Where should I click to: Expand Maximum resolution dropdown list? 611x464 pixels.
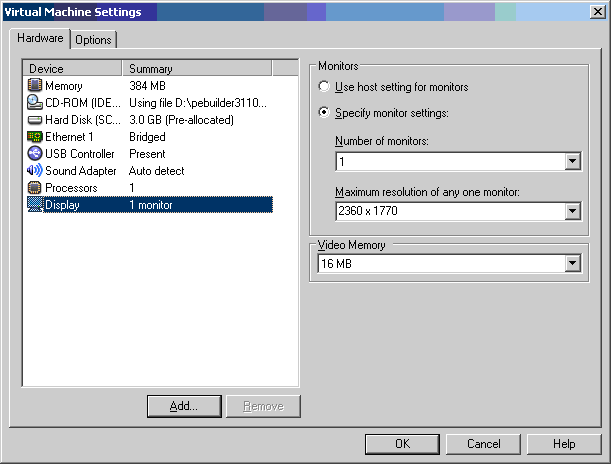(572, 211)
